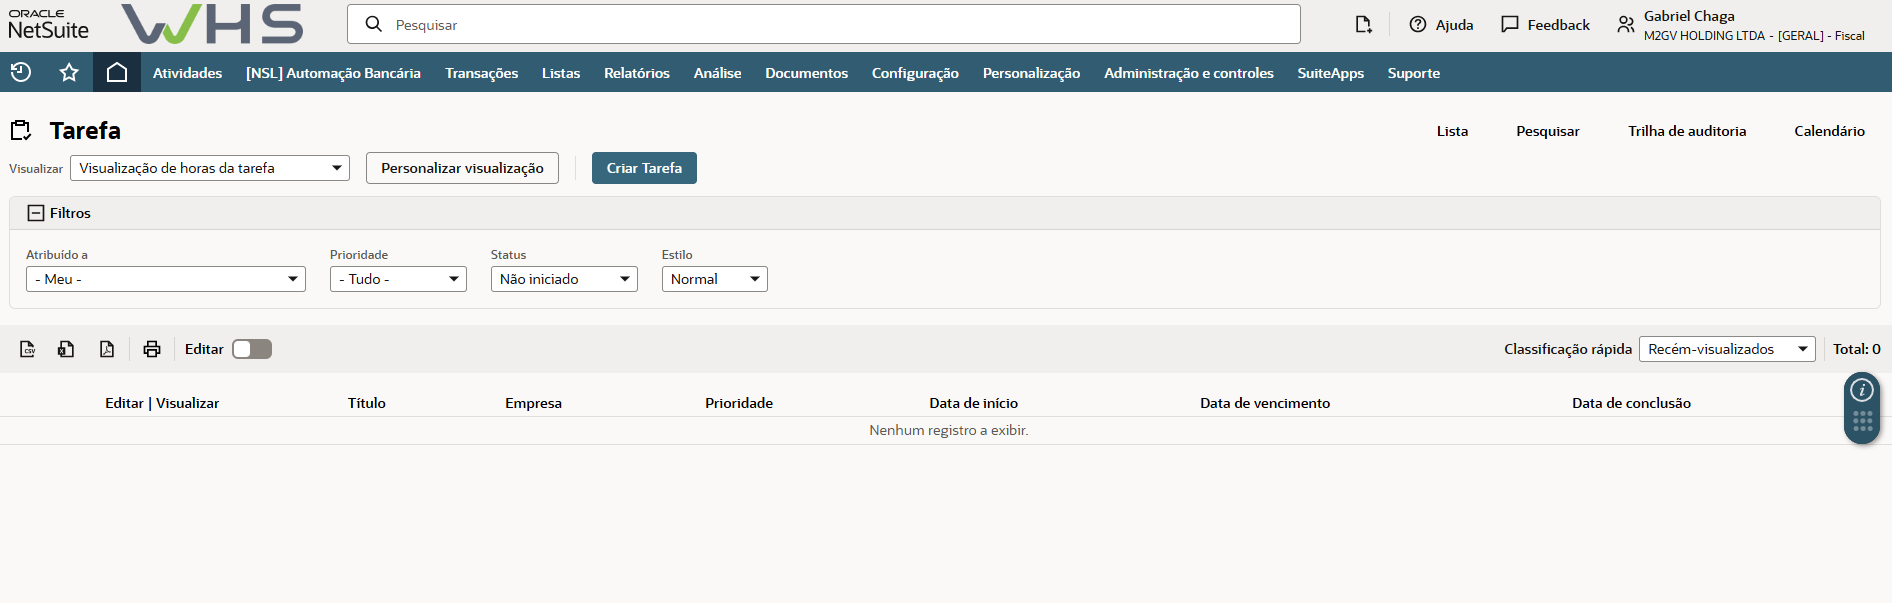This screenshot has height=603, width=1892.
Task: Open the Relatórios menu
Action: coord(636,73)
